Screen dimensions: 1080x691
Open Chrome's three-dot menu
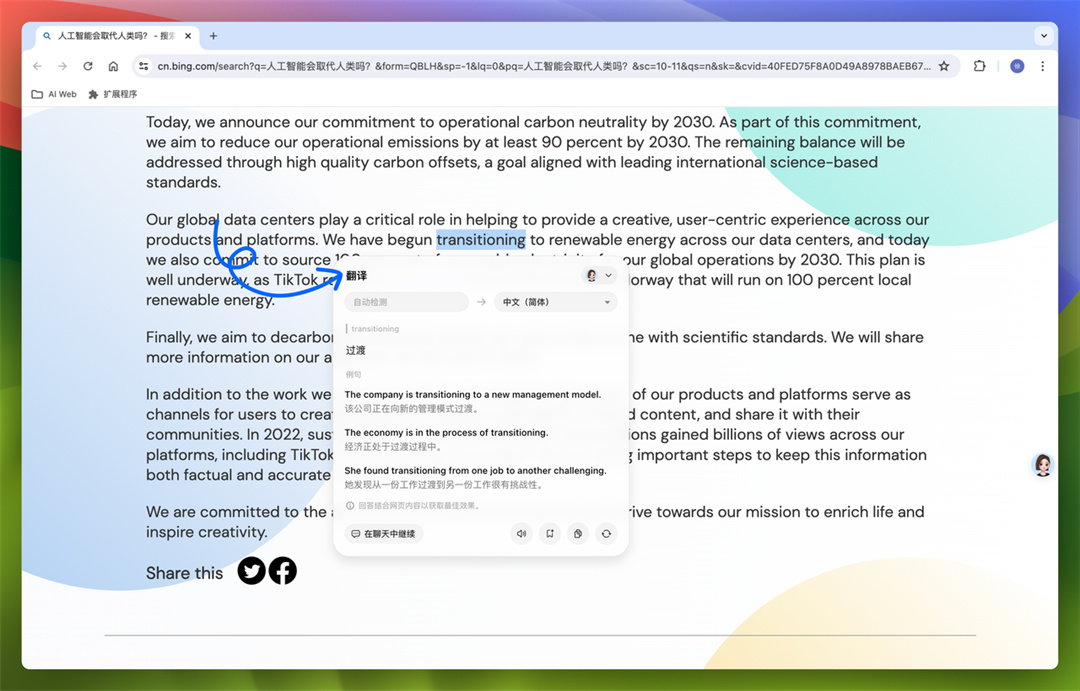tap(1043, 66)
